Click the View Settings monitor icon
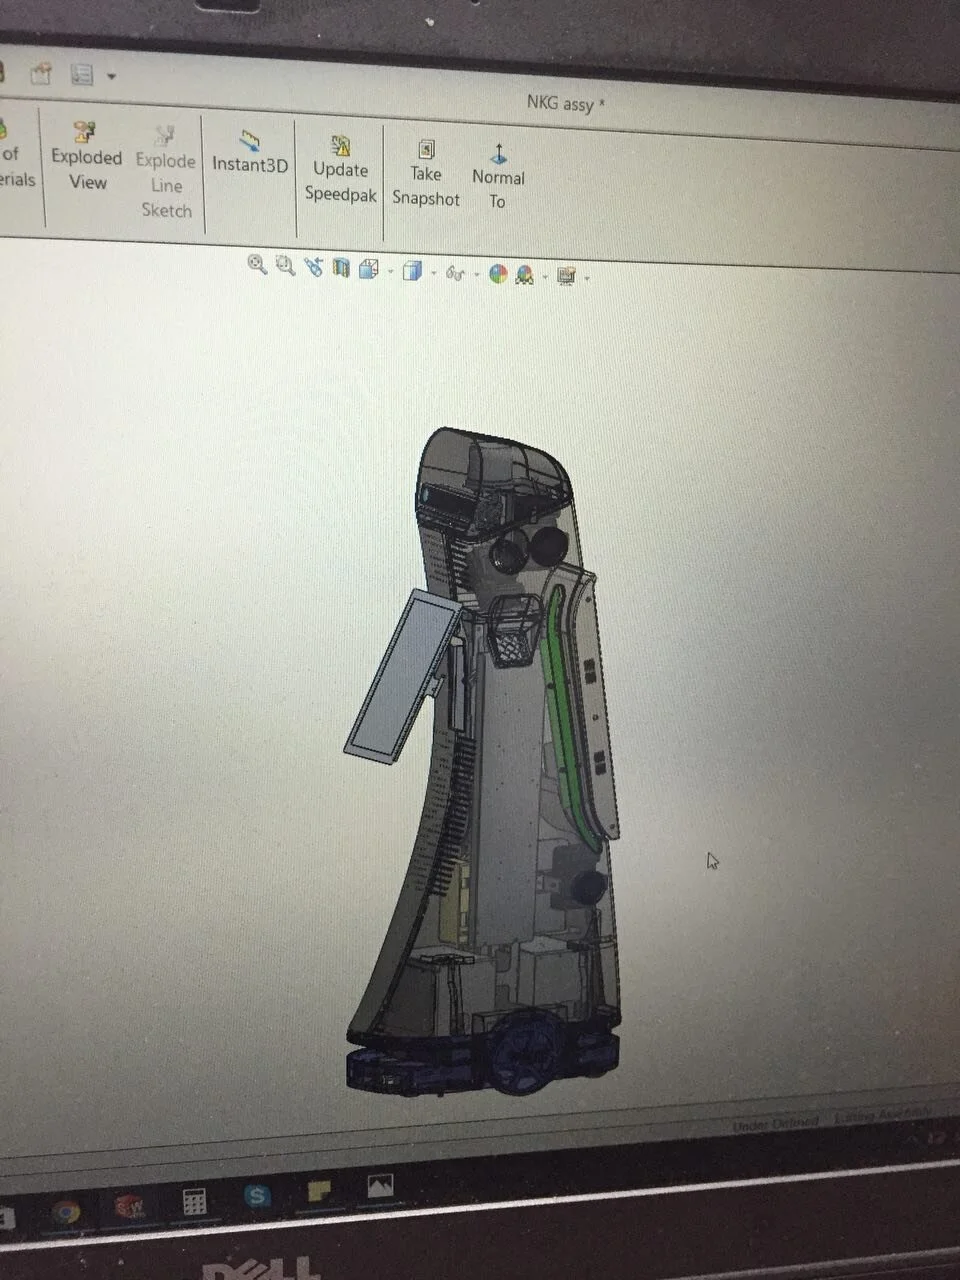Screen dimensions: 960x1280 566,276
